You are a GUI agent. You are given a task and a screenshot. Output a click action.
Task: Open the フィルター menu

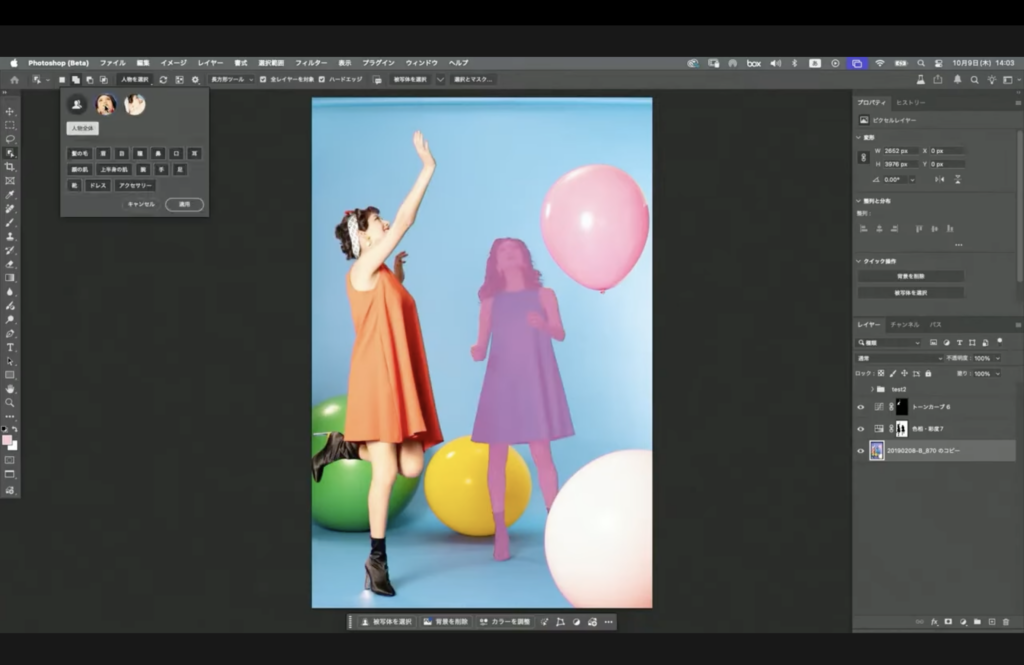click(x=310, y=62)
